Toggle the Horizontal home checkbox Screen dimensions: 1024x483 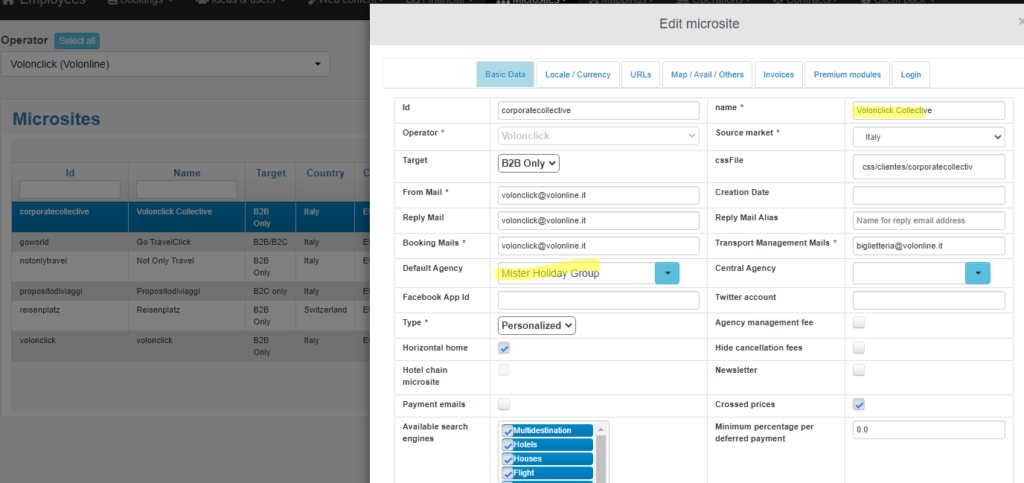(x=504, y=348)
